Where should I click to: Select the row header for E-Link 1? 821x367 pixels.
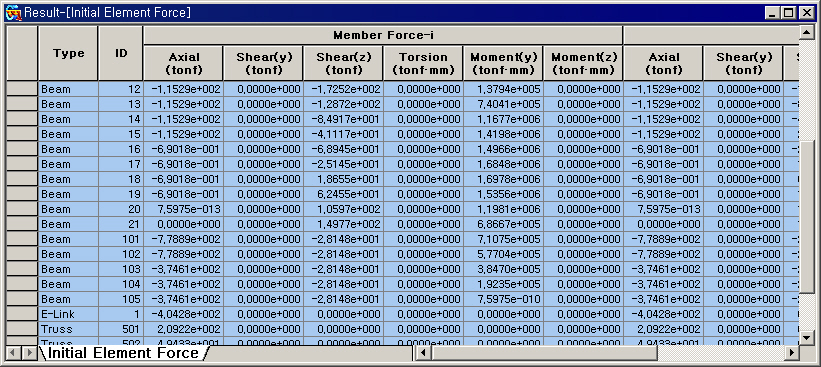pyautogui.click(x=22, y=314)
